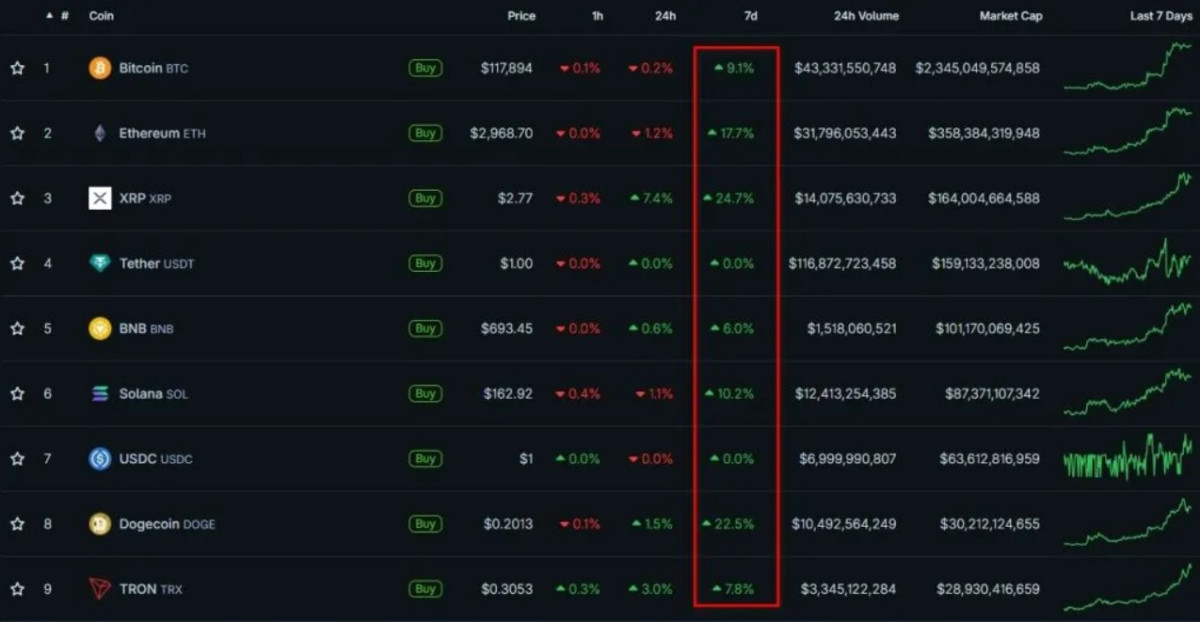This screenshot has width=1200, height=622.
Task: Sort by rank using the # header arrow
Action: pos(58,16)
